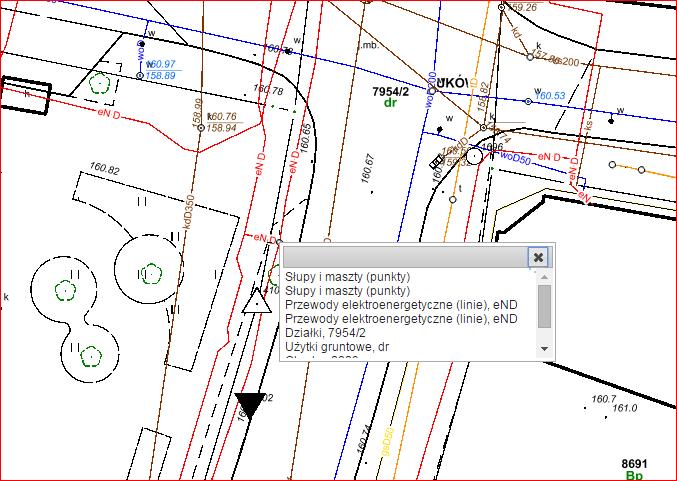Click popup list scroll up arrow
The height and width of the screenshot is (481, 677).
[544, 277]
